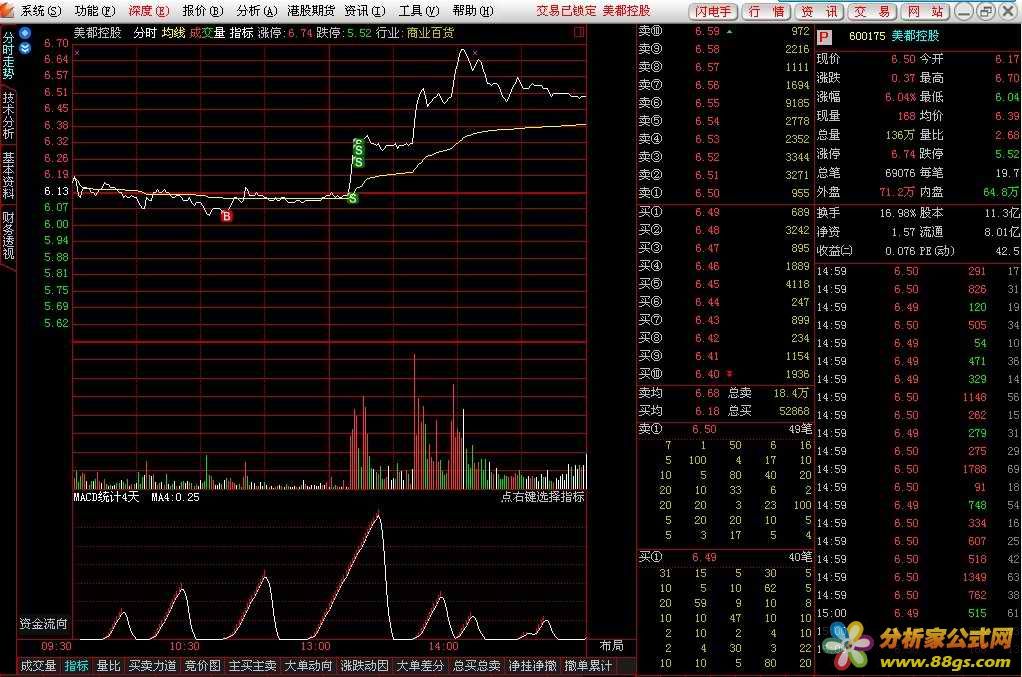Click the up arrow beside 卖⑩ price
Screen dimensions: 1022x677
[x=729, y=31]
